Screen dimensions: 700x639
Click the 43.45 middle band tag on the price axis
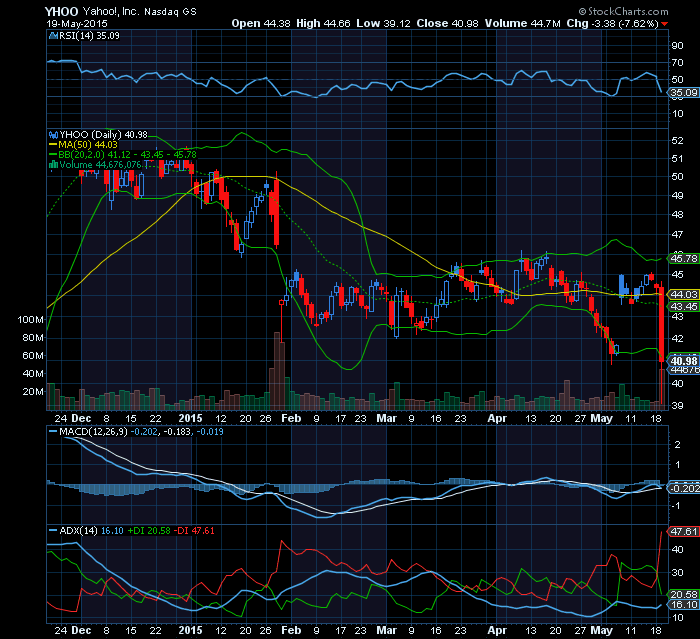(x=683, y=306)
